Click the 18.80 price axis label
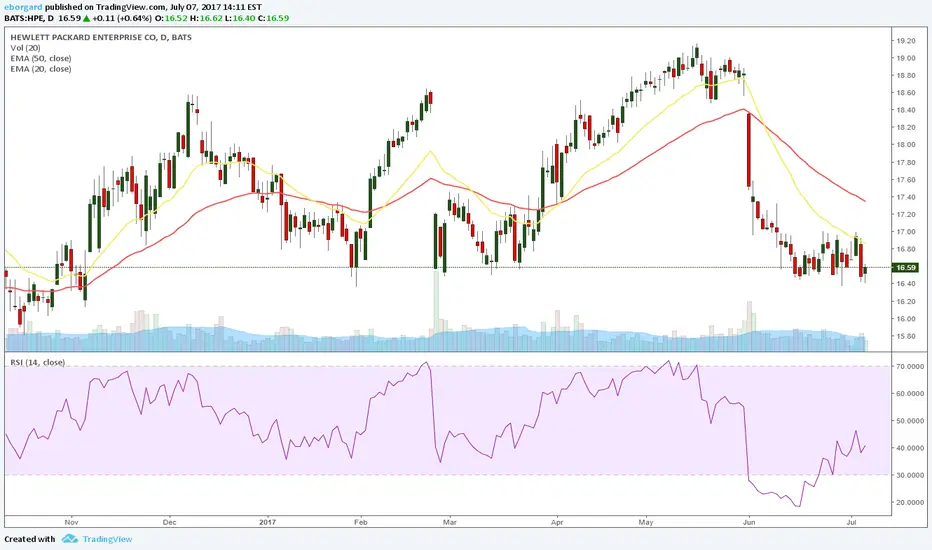 pos(906,76)
